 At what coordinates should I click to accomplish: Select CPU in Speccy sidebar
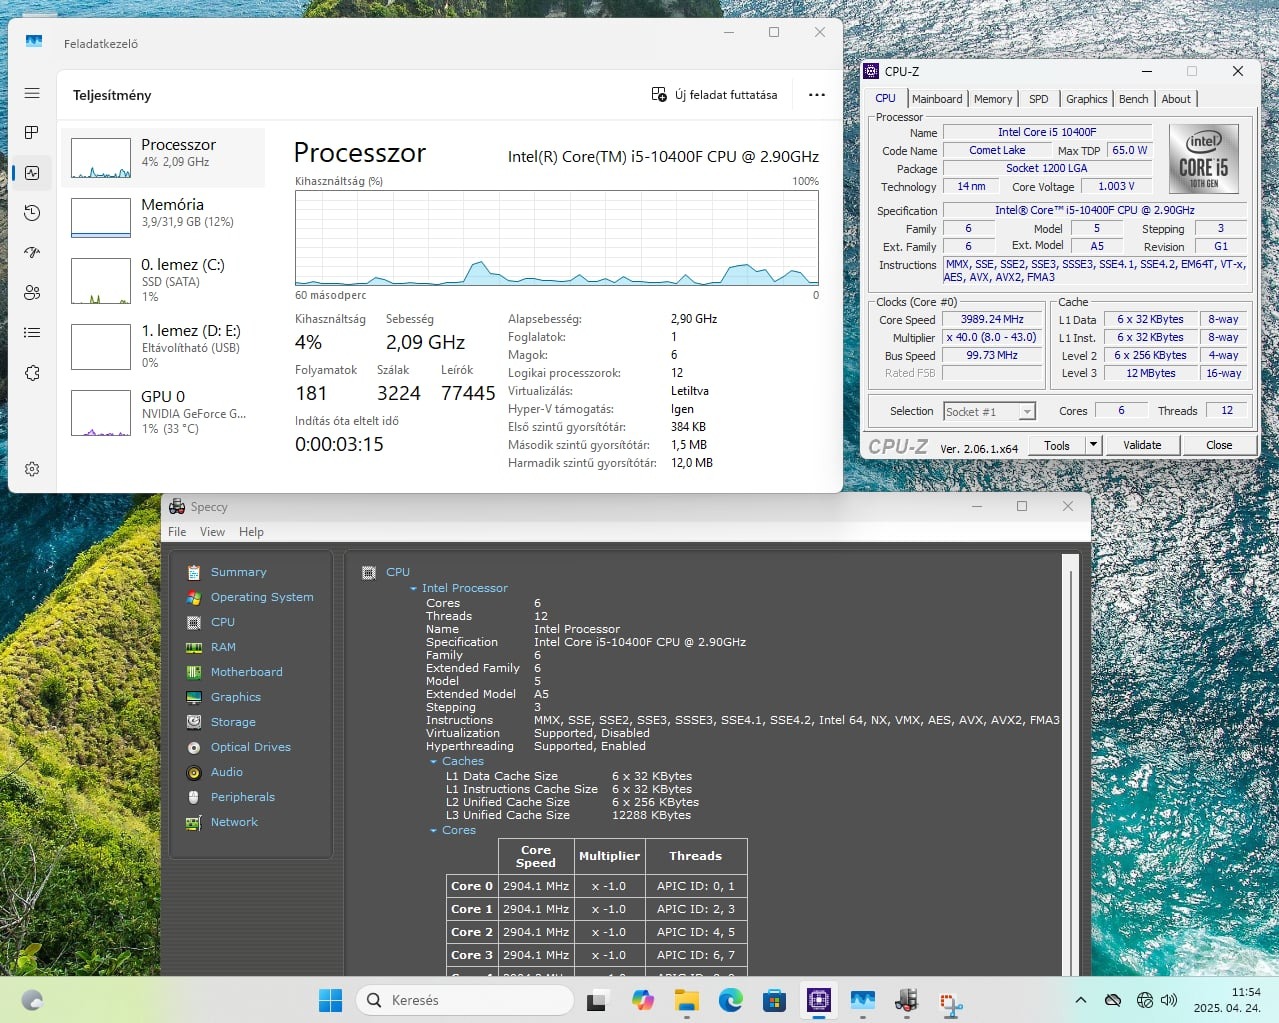pos(222,622)
